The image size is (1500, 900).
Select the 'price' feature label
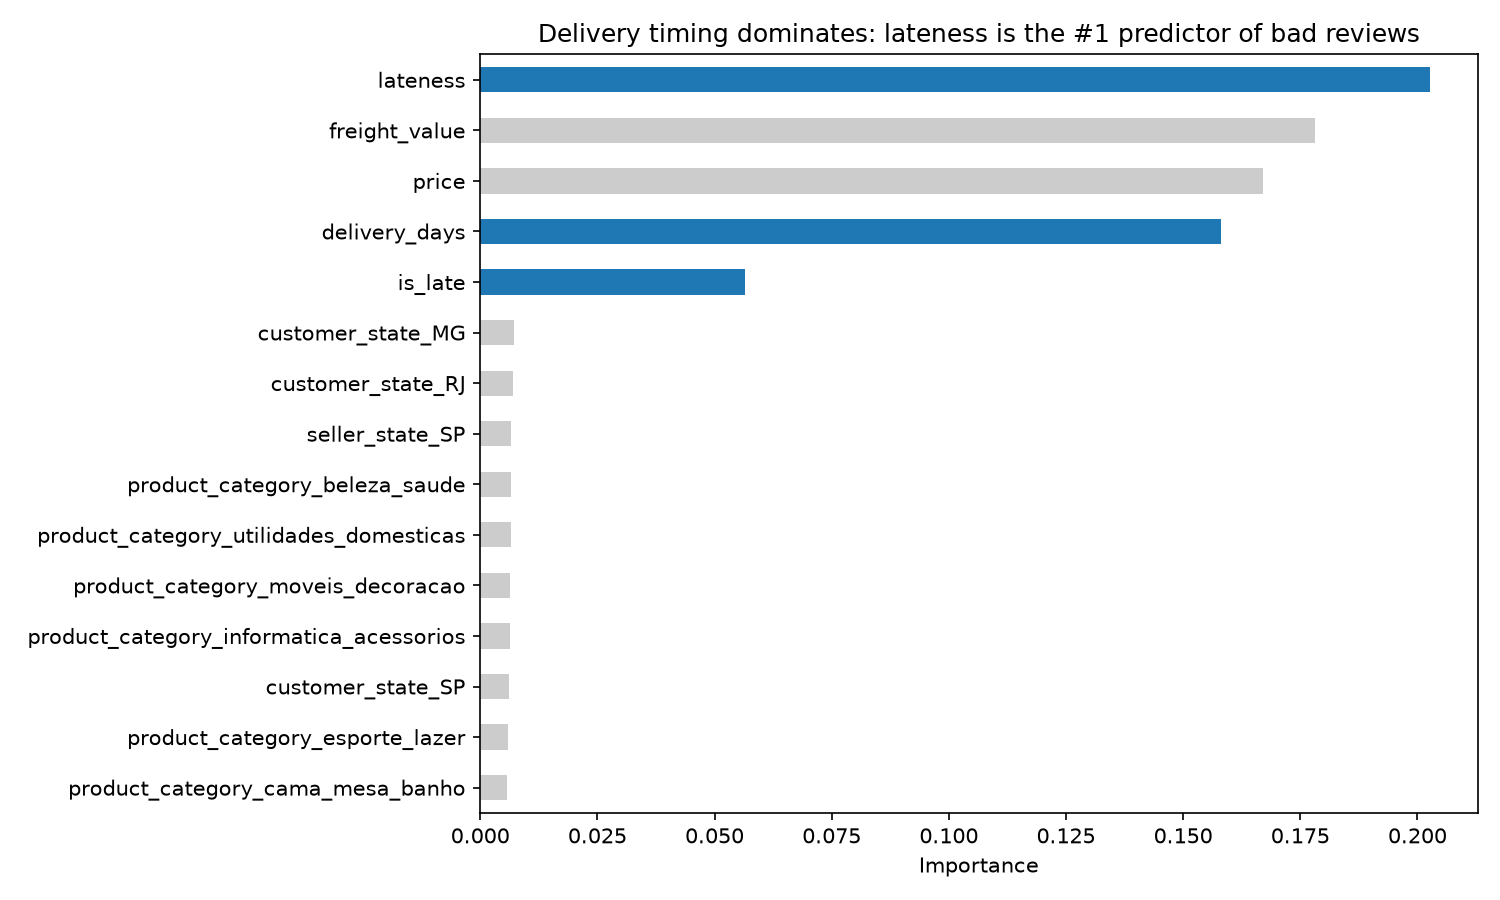[439, 182]
